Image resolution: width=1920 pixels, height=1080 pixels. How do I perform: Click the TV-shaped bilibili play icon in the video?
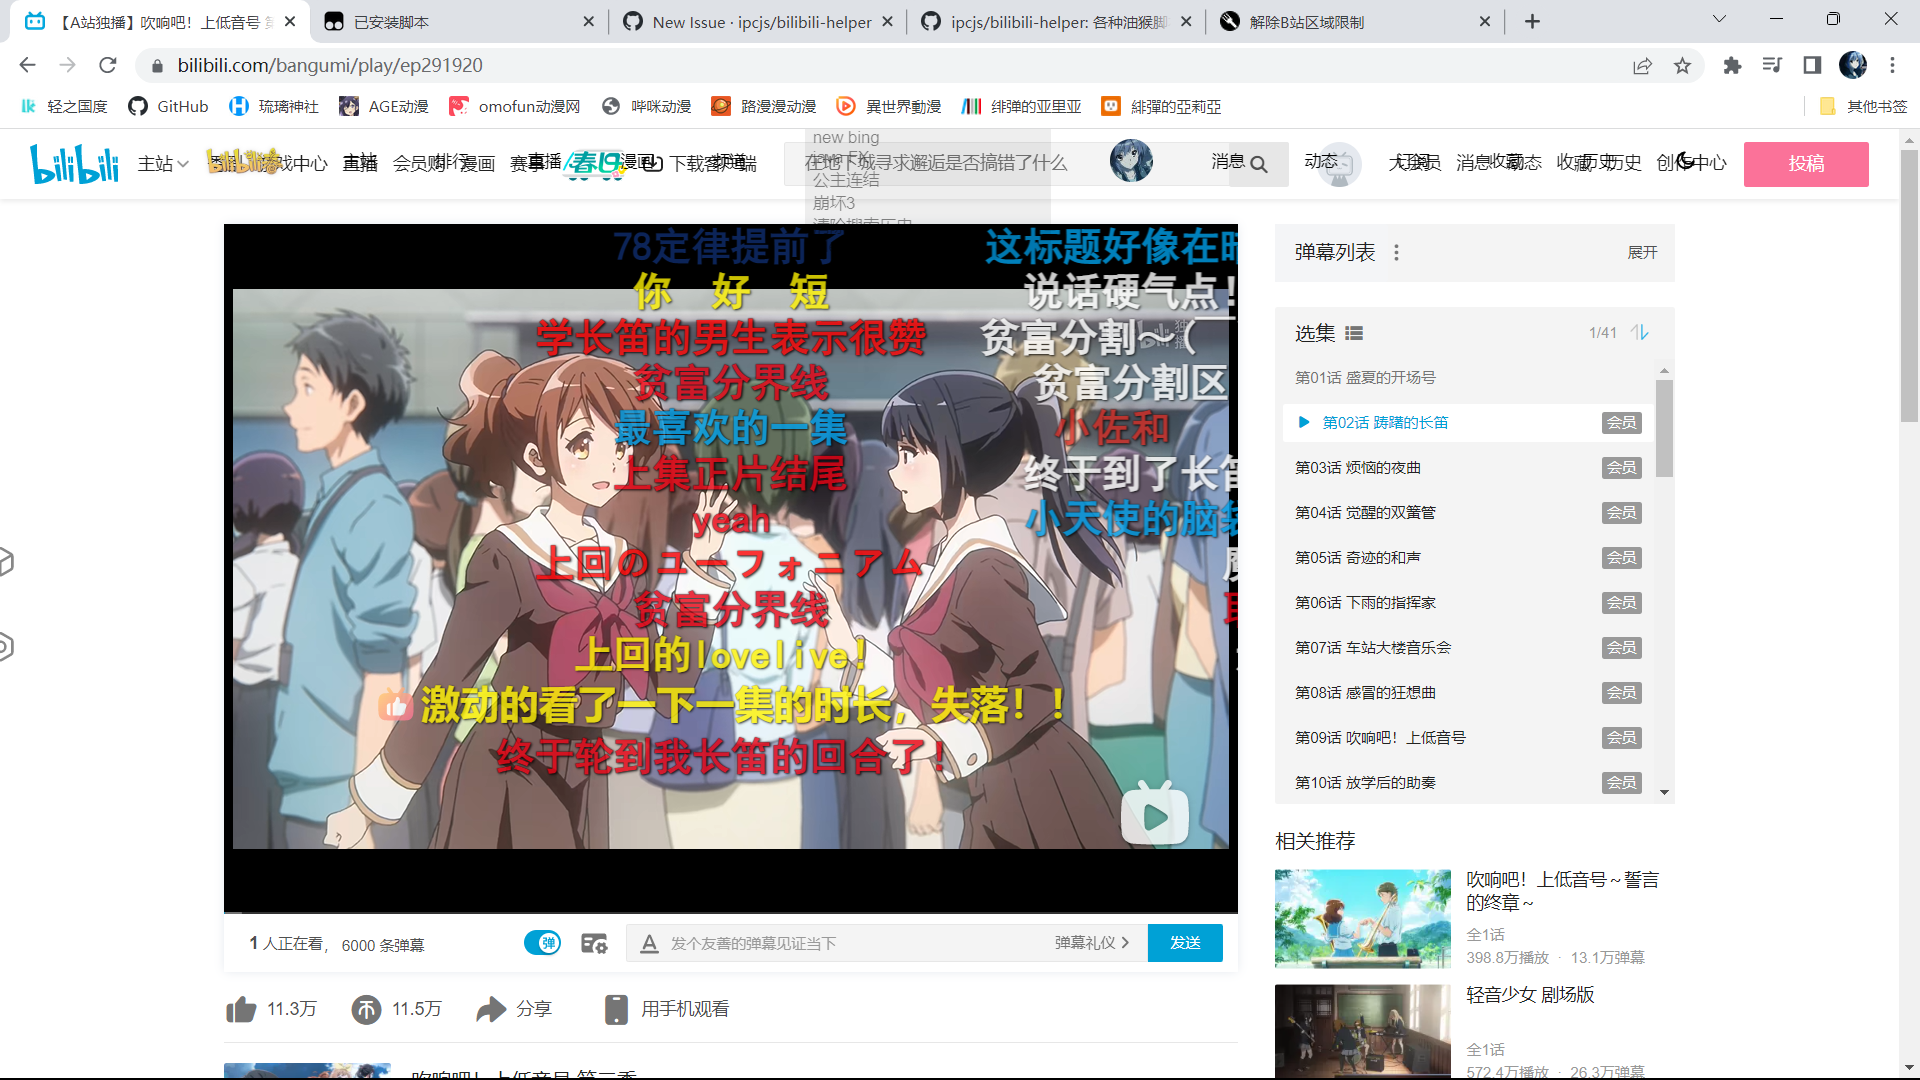point(1155,814)
